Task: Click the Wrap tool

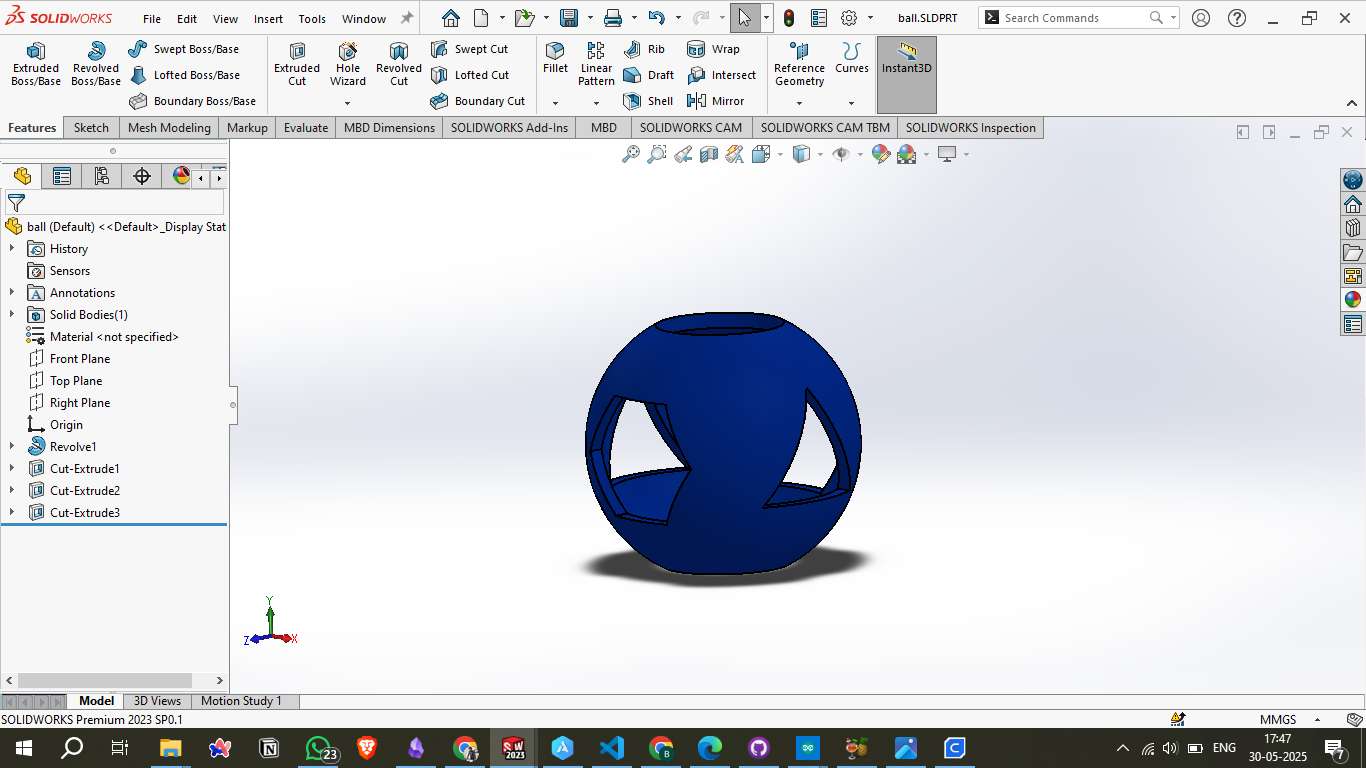Action: 714,49
